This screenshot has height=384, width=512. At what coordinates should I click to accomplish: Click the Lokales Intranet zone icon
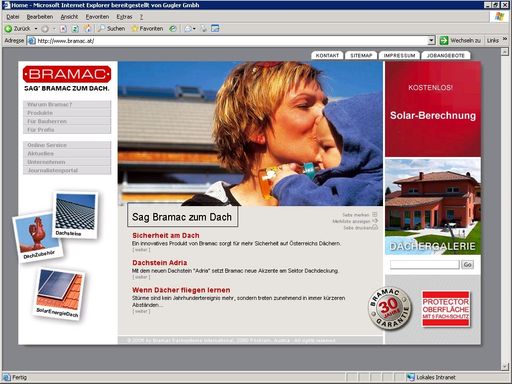point(410,377)
